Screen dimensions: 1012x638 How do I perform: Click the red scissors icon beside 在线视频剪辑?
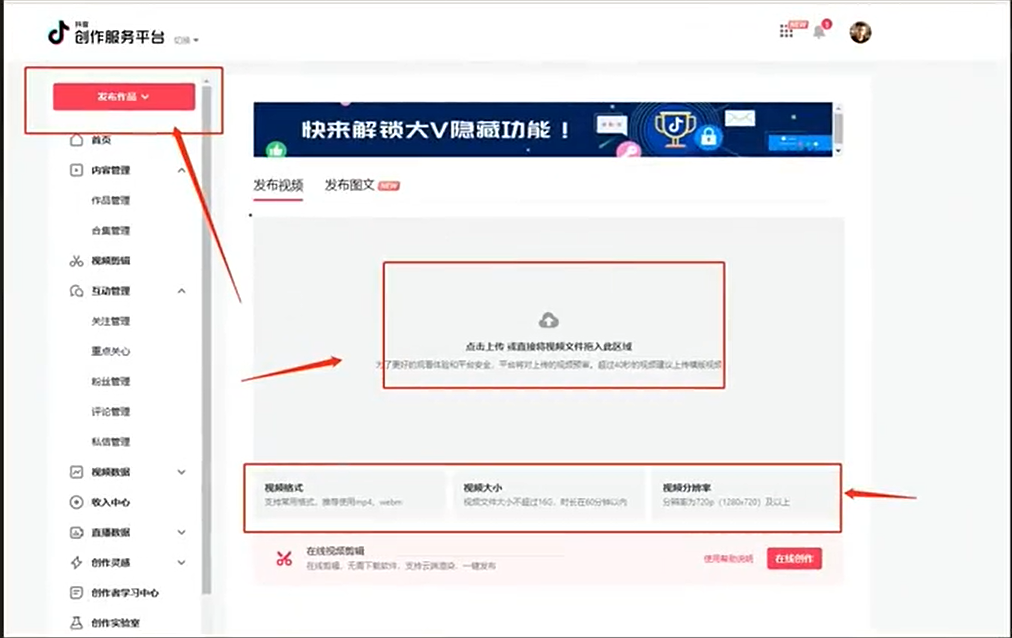pos(284,559)
